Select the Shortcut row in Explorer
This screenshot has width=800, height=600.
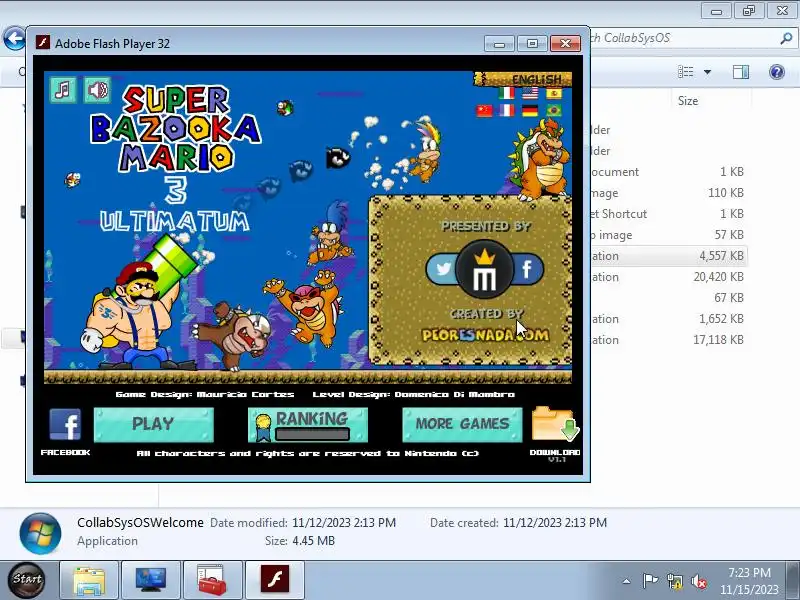click(668, 214)
